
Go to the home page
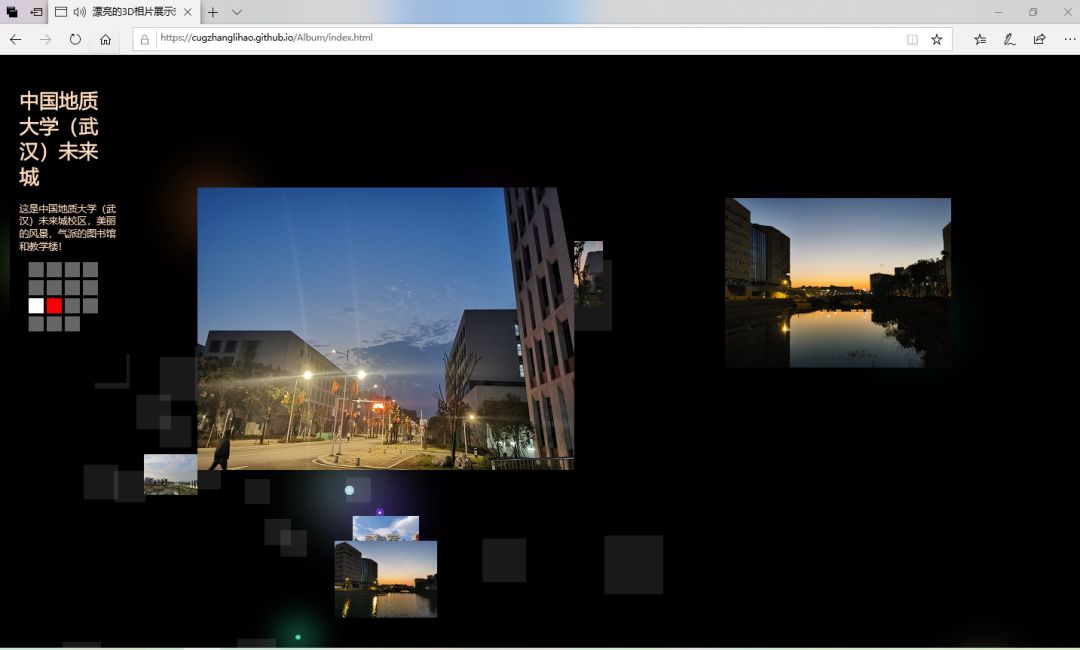[105, 39]
